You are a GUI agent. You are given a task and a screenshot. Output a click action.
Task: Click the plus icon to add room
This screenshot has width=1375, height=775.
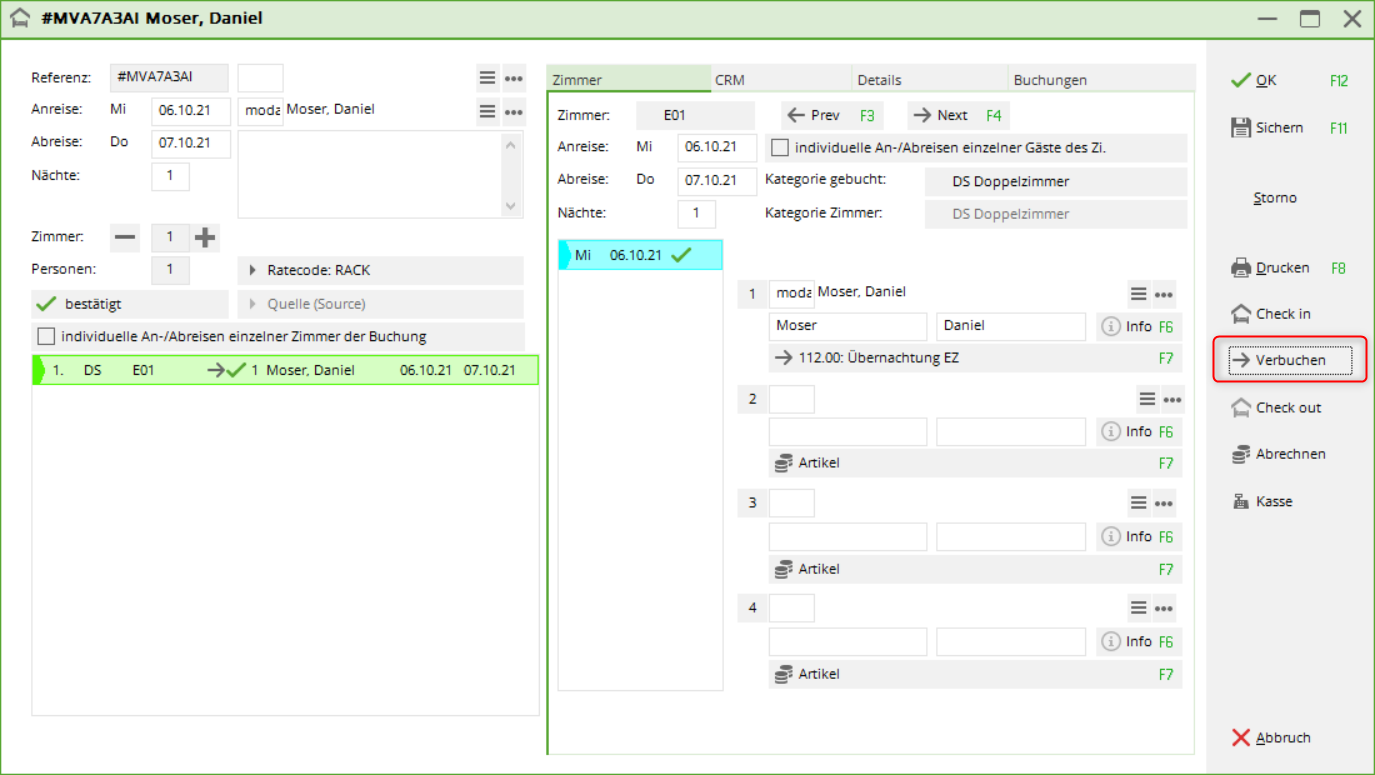pyautogui.click(x=205, y=238)
